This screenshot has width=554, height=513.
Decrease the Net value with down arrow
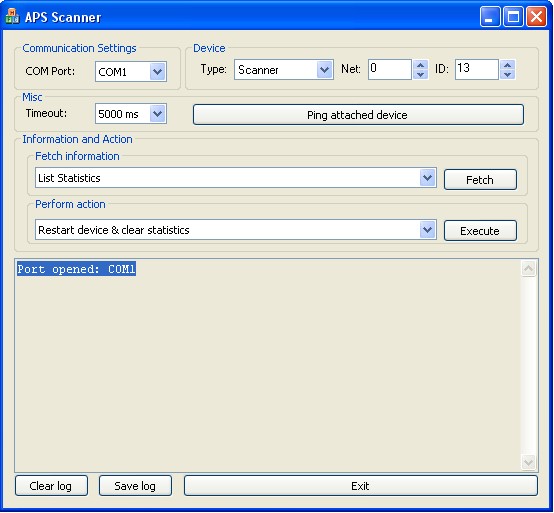(420, 75)
